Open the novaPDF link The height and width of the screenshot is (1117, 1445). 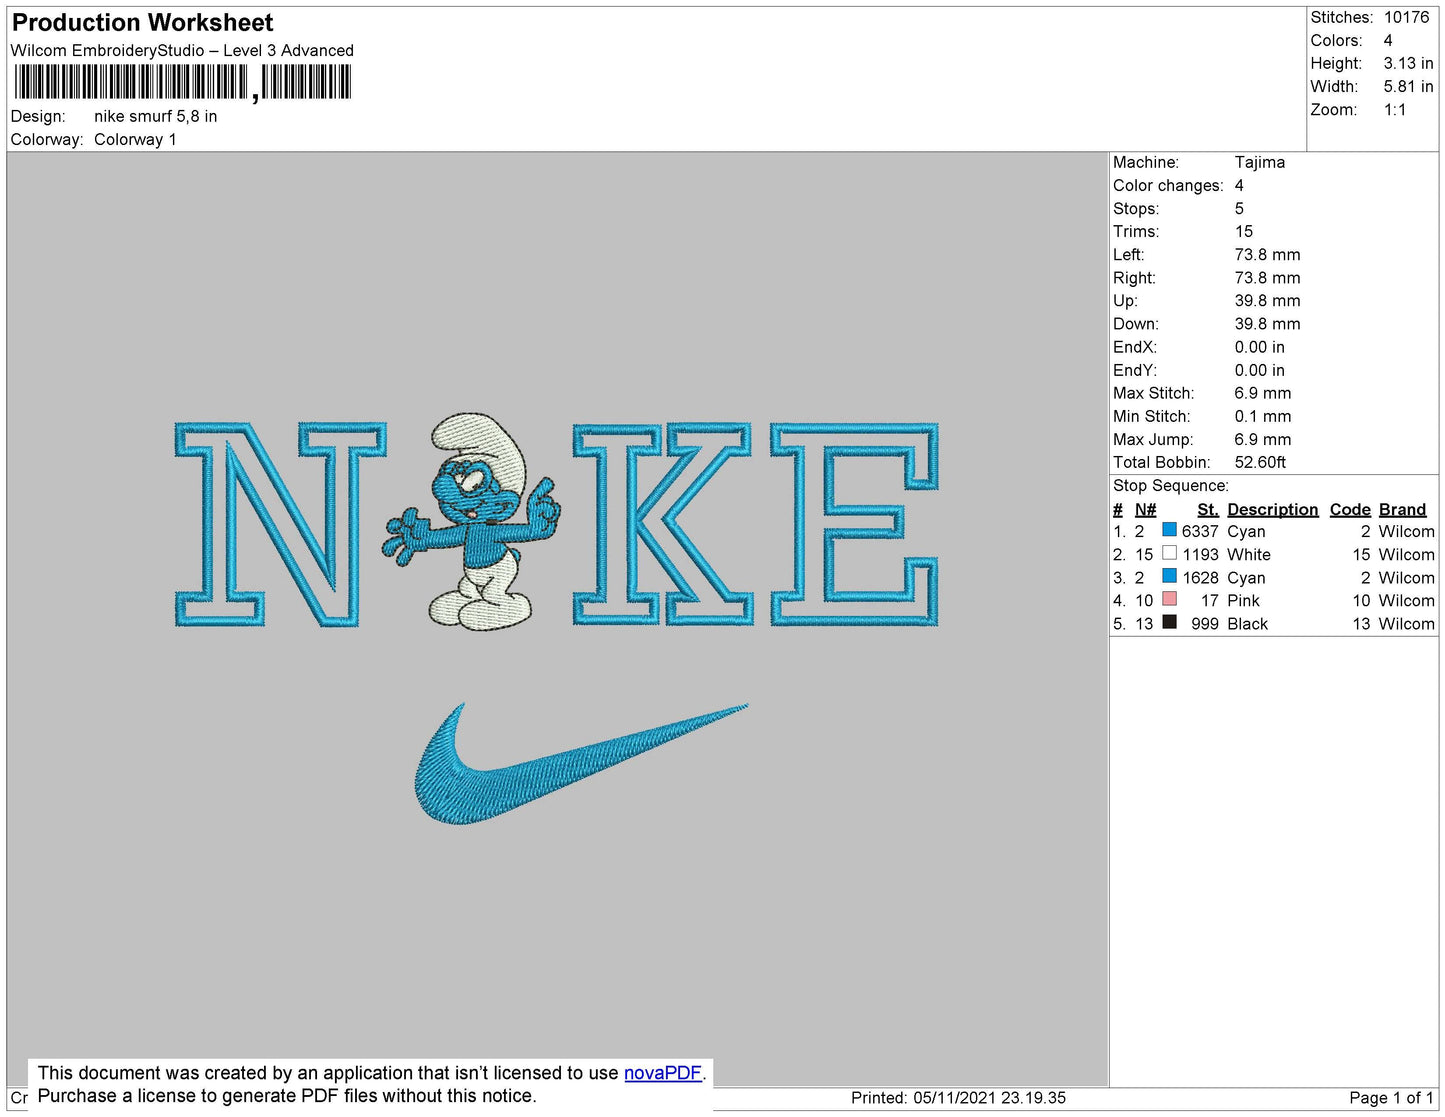click(663, 1073)
